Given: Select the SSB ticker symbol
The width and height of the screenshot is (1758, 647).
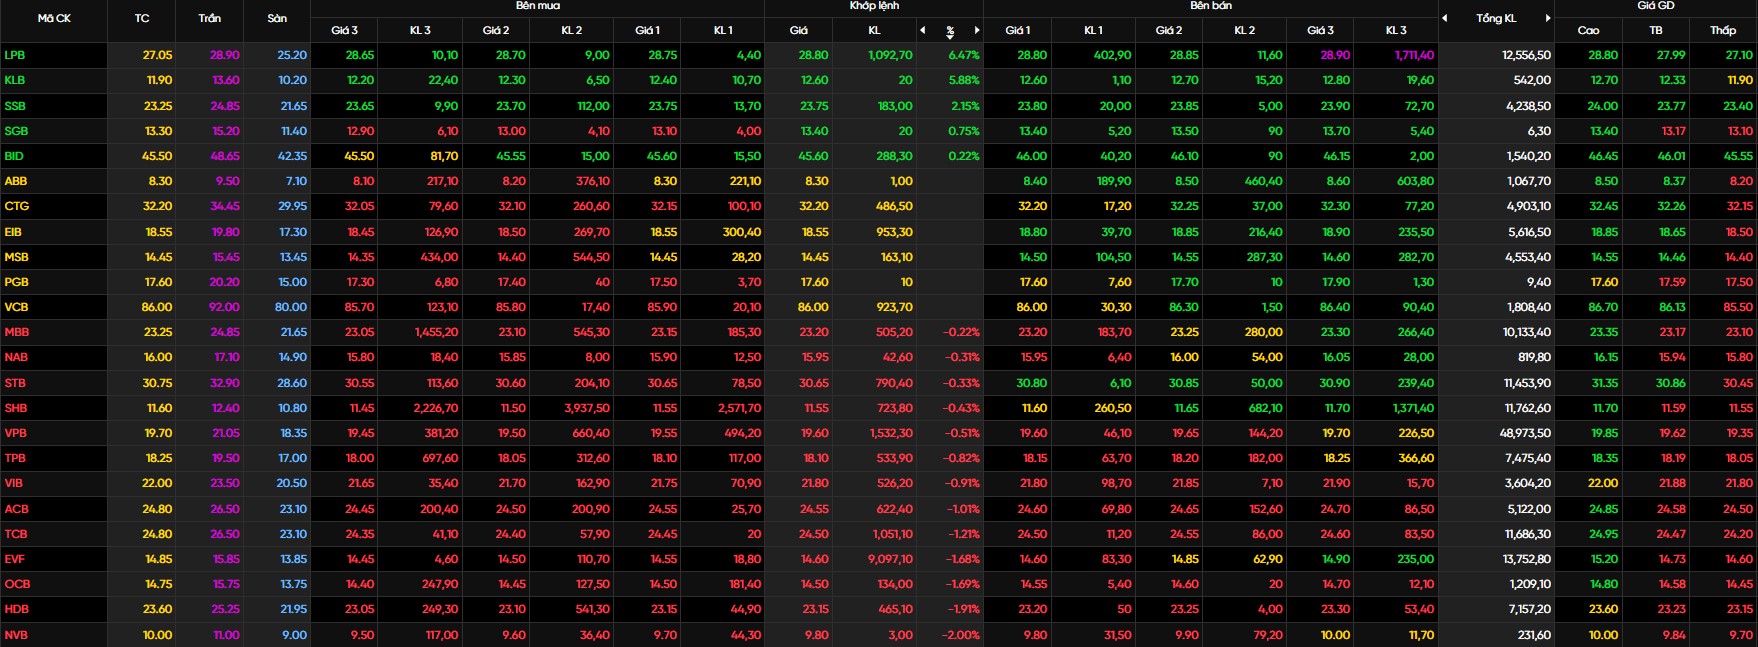Looking at the screenshot, I should click(x=15, y=106).
